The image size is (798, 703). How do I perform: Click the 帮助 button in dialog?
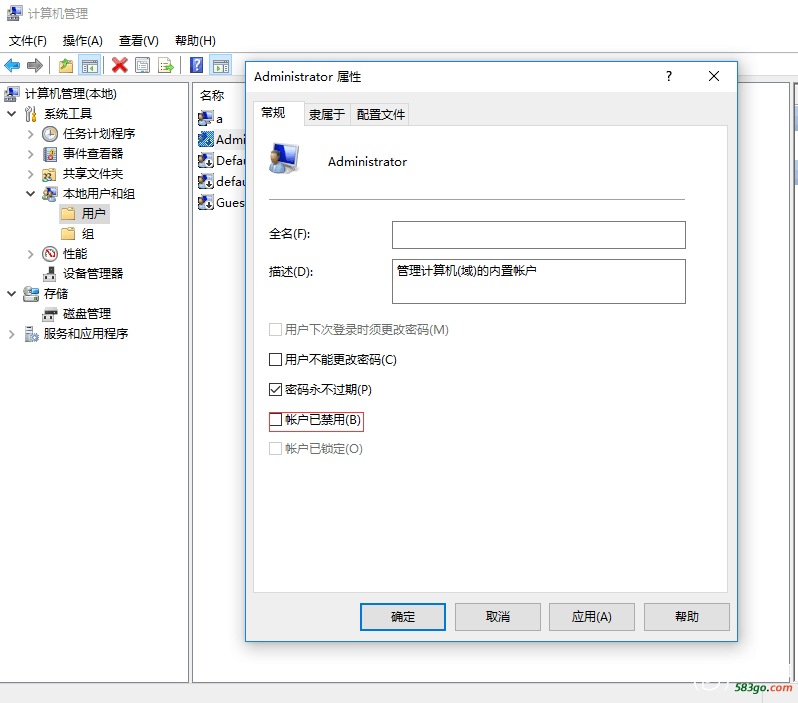687,616
